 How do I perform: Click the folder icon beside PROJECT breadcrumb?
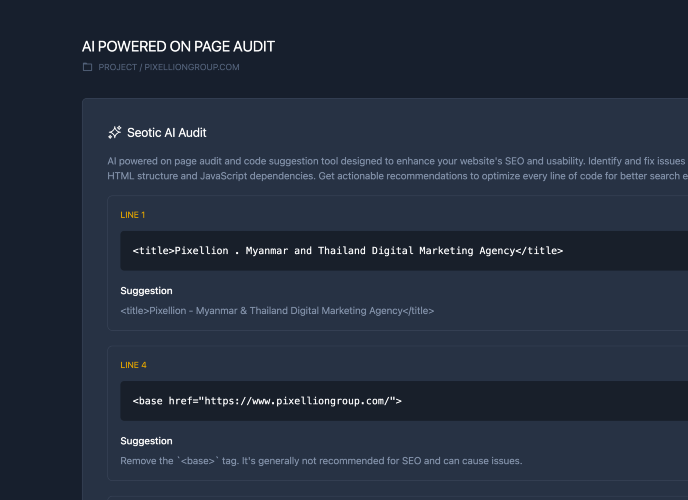pyautogui.click(x=87, y=67)
